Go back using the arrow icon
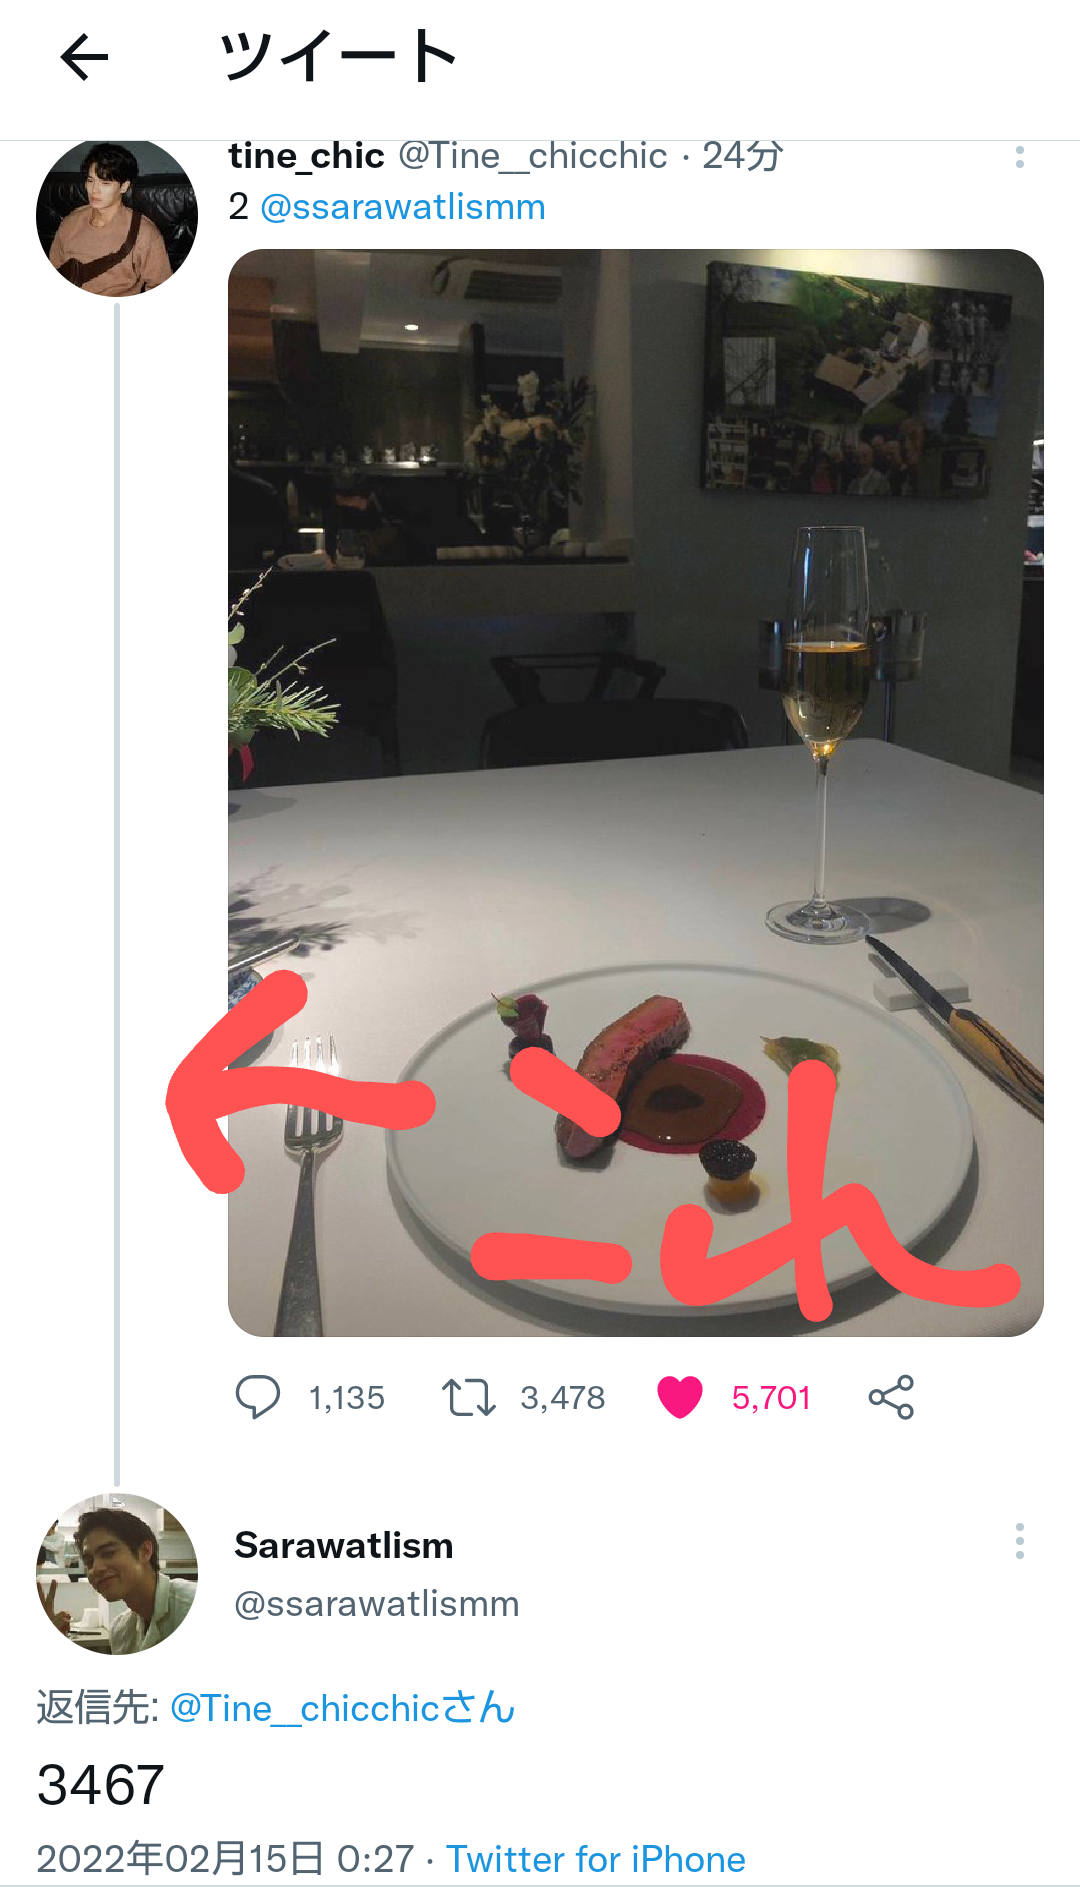1080x1887 pixels. [x=84, y=57]
